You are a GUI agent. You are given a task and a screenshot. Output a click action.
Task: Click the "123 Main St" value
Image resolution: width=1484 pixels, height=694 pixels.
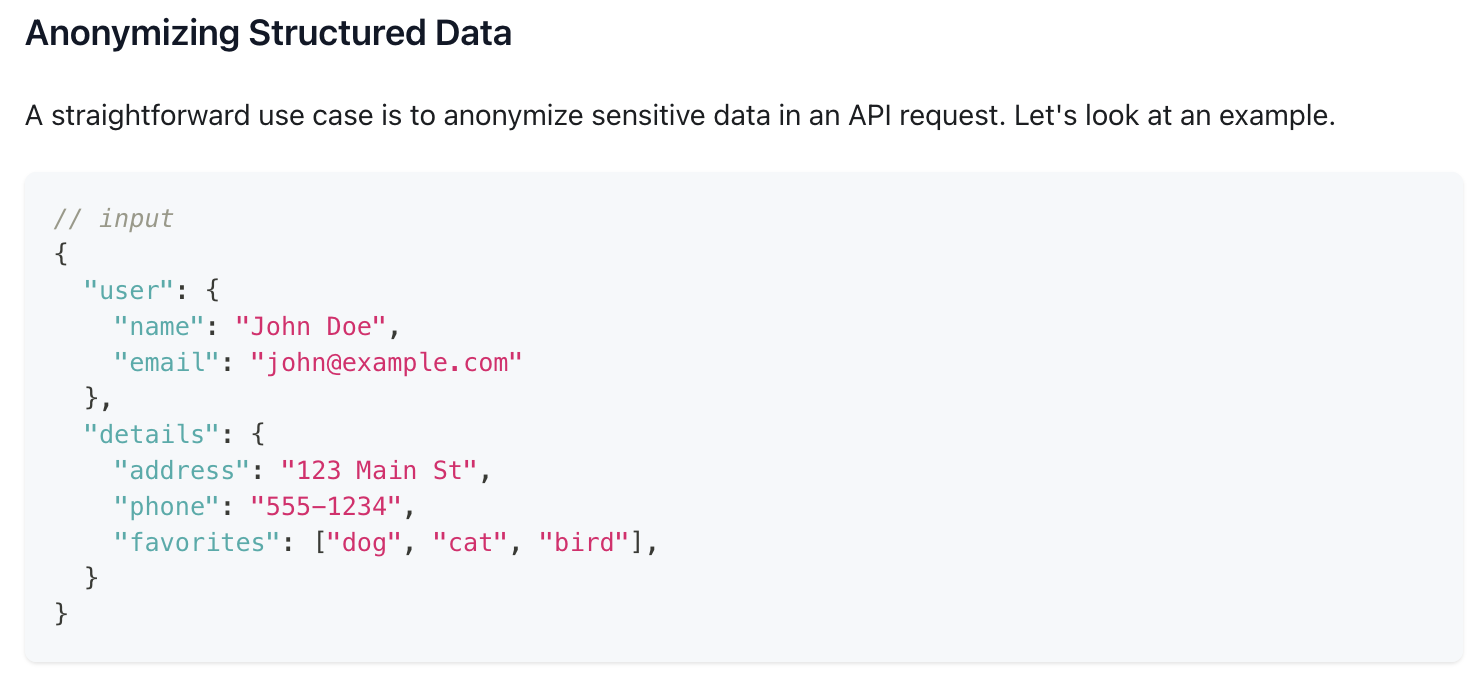(379, 471)
